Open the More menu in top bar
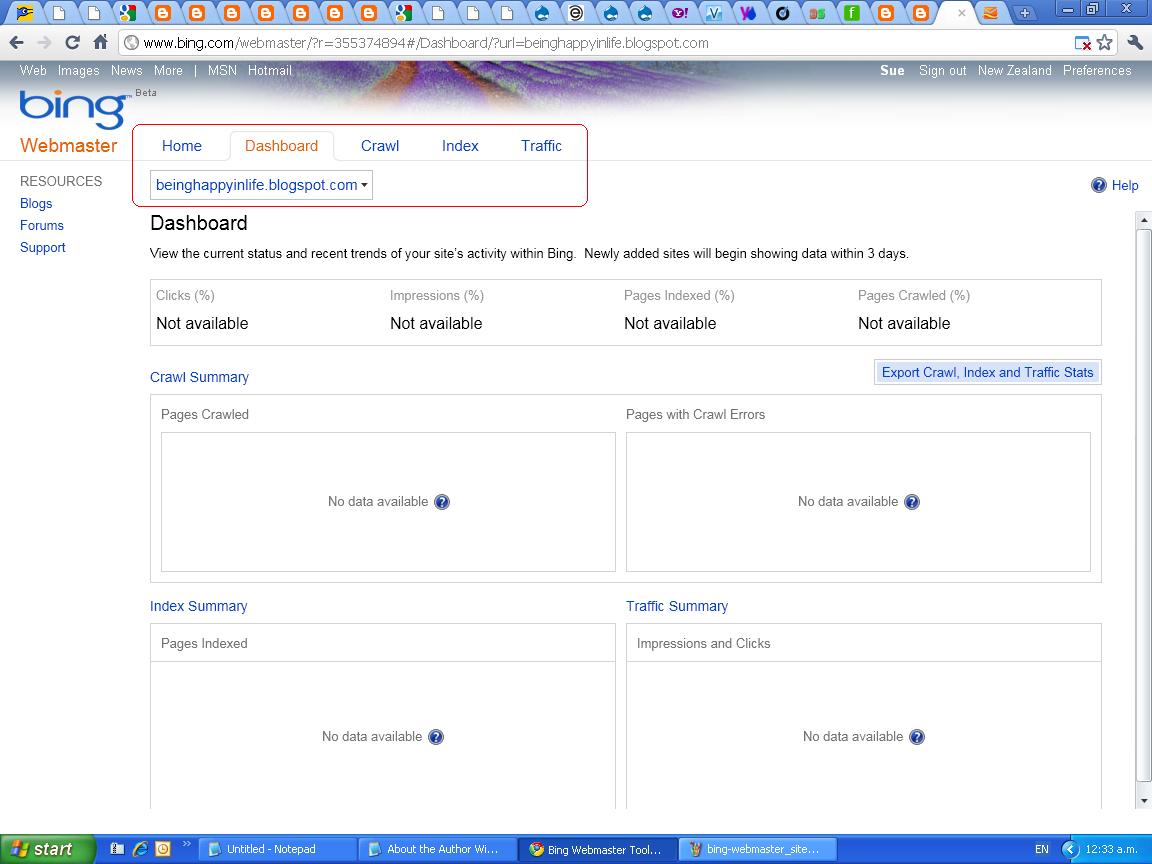Screen dimensions: 1152x864 168,71
